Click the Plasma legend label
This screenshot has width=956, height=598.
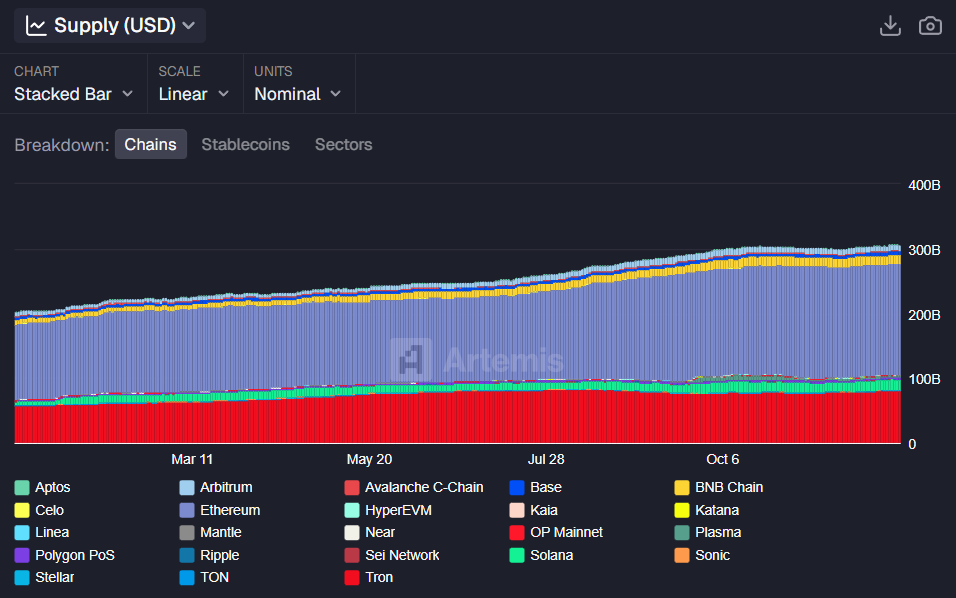point(718,533)
